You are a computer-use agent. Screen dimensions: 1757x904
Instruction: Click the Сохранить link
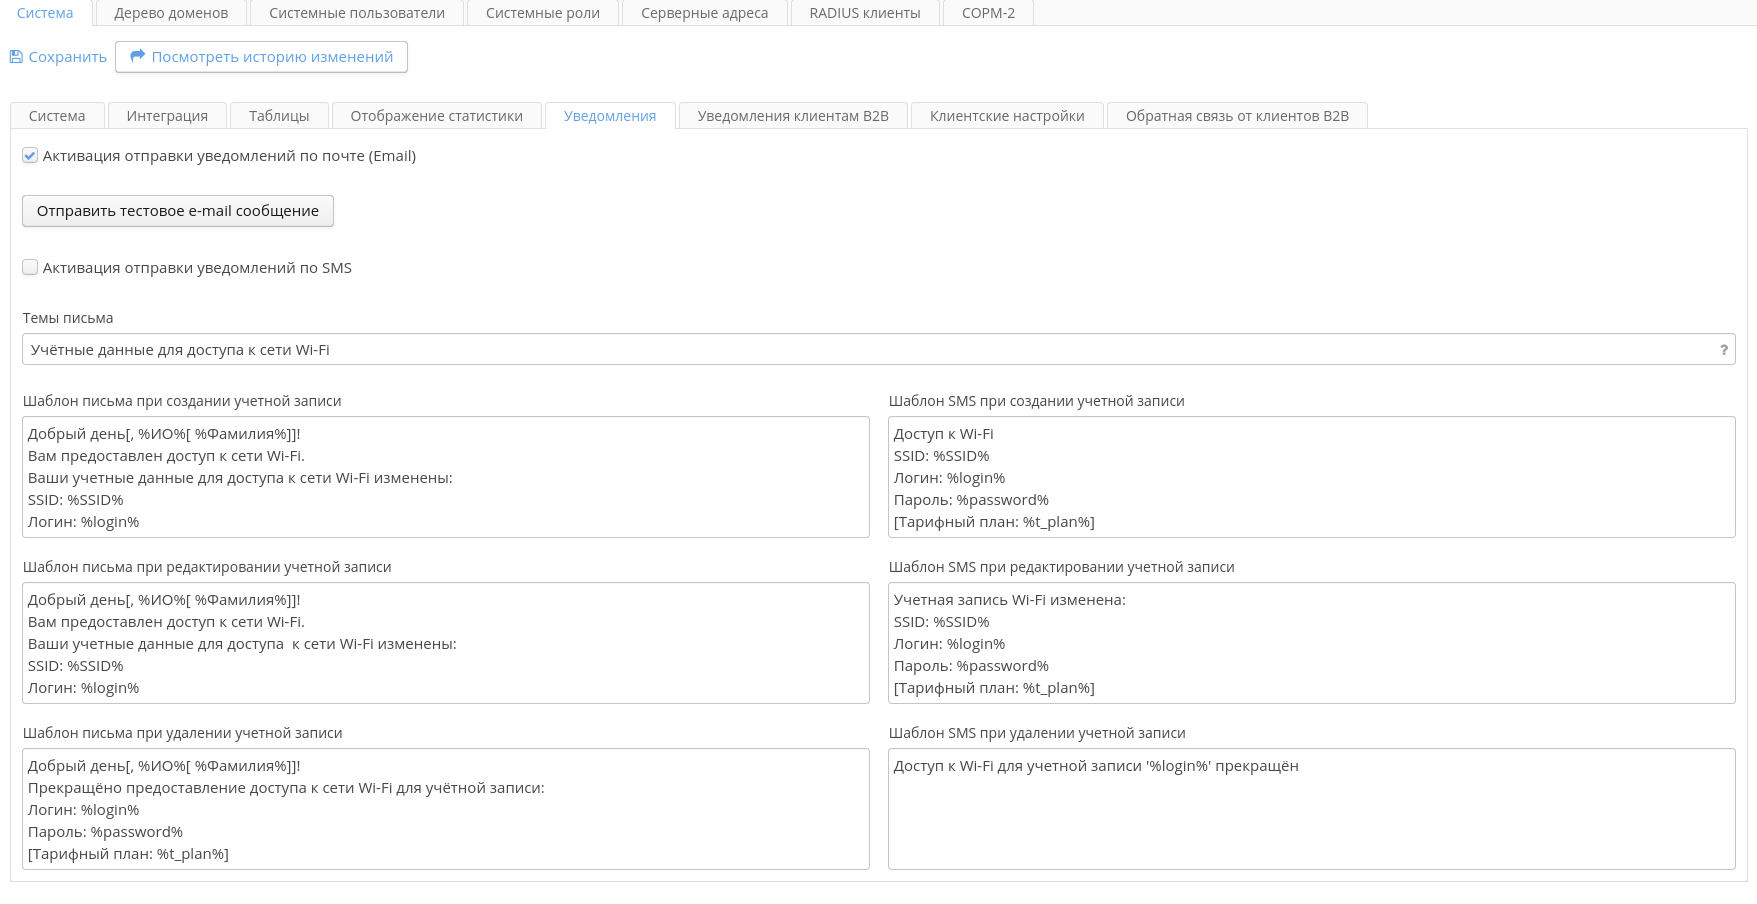point(67,57)
